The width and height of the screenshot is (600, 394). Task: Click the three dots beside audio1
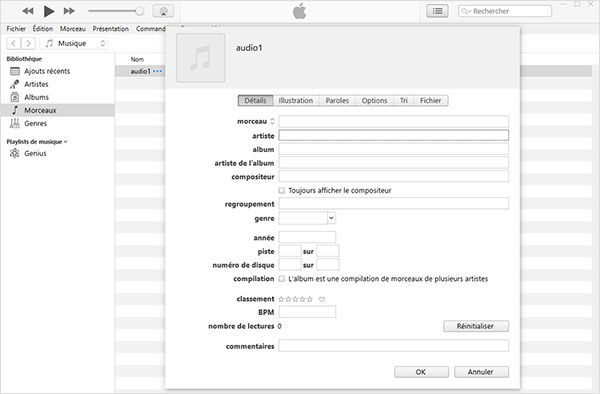pos(157,71)
